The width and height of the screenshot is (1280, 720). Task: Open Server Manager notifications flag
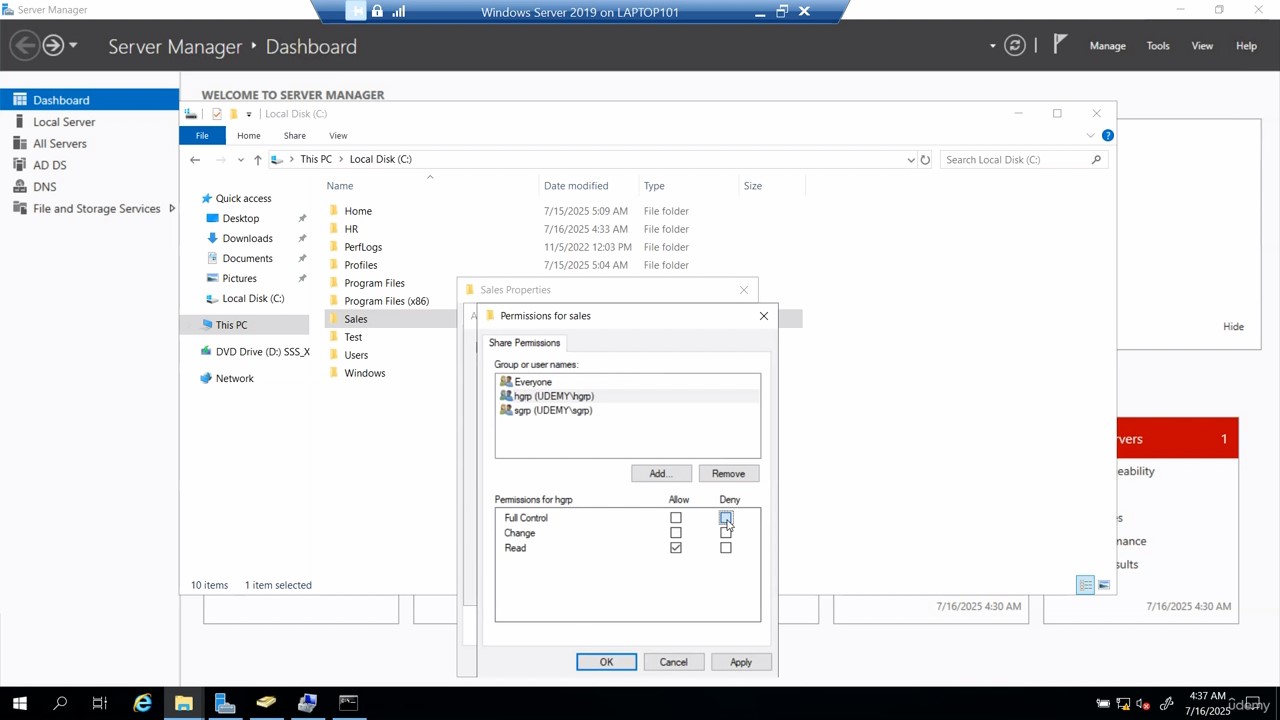[x=1060, y=45]
